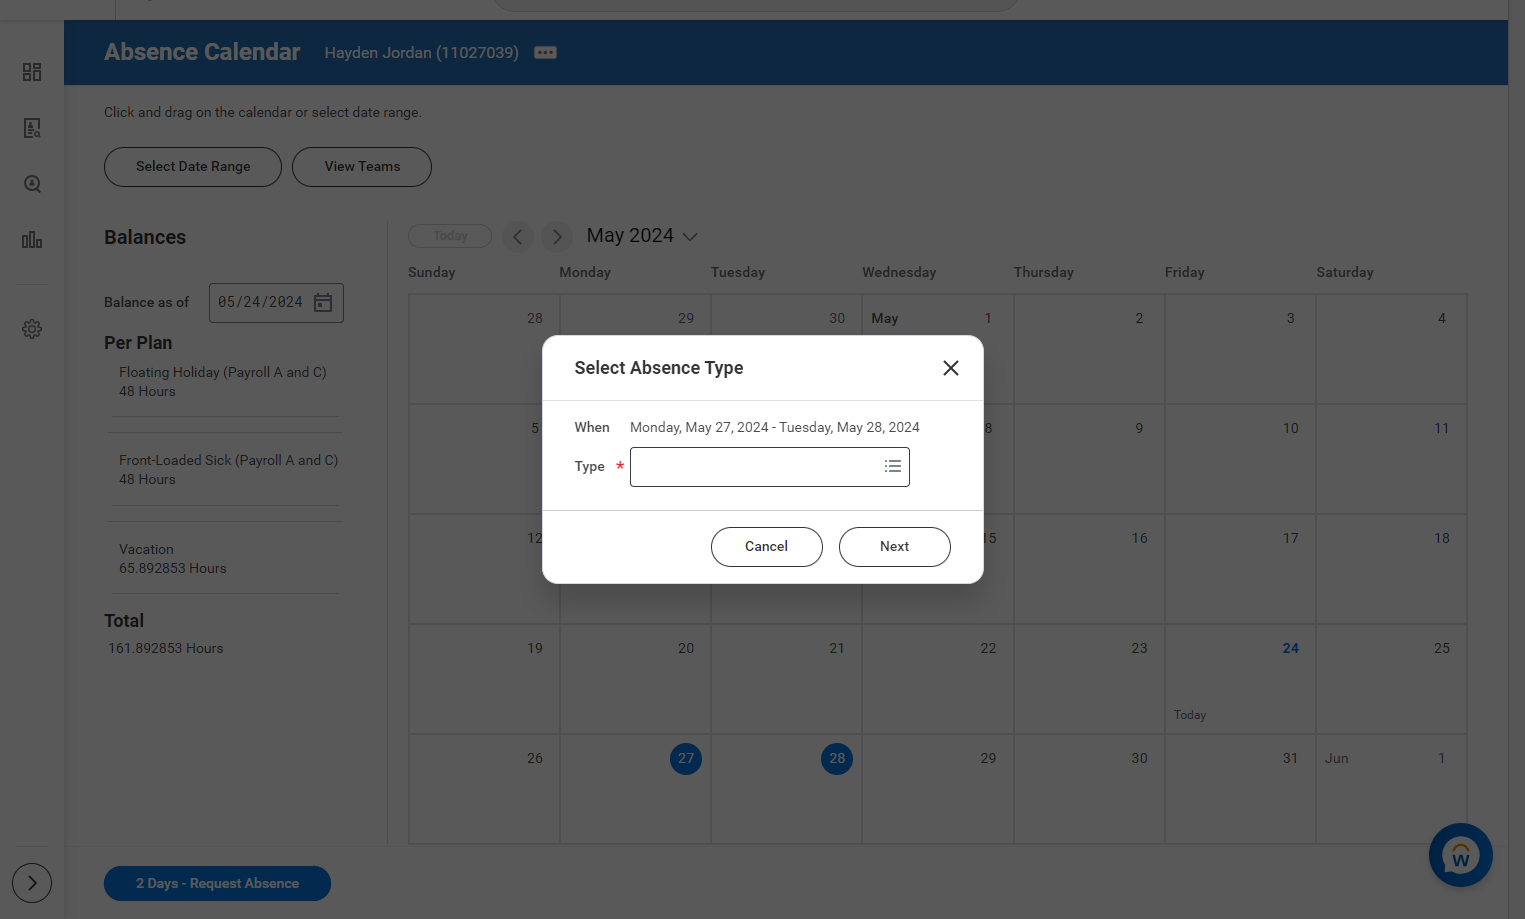Go to the next month
The image size is (1525, 919).
click(x=557, y=237)
